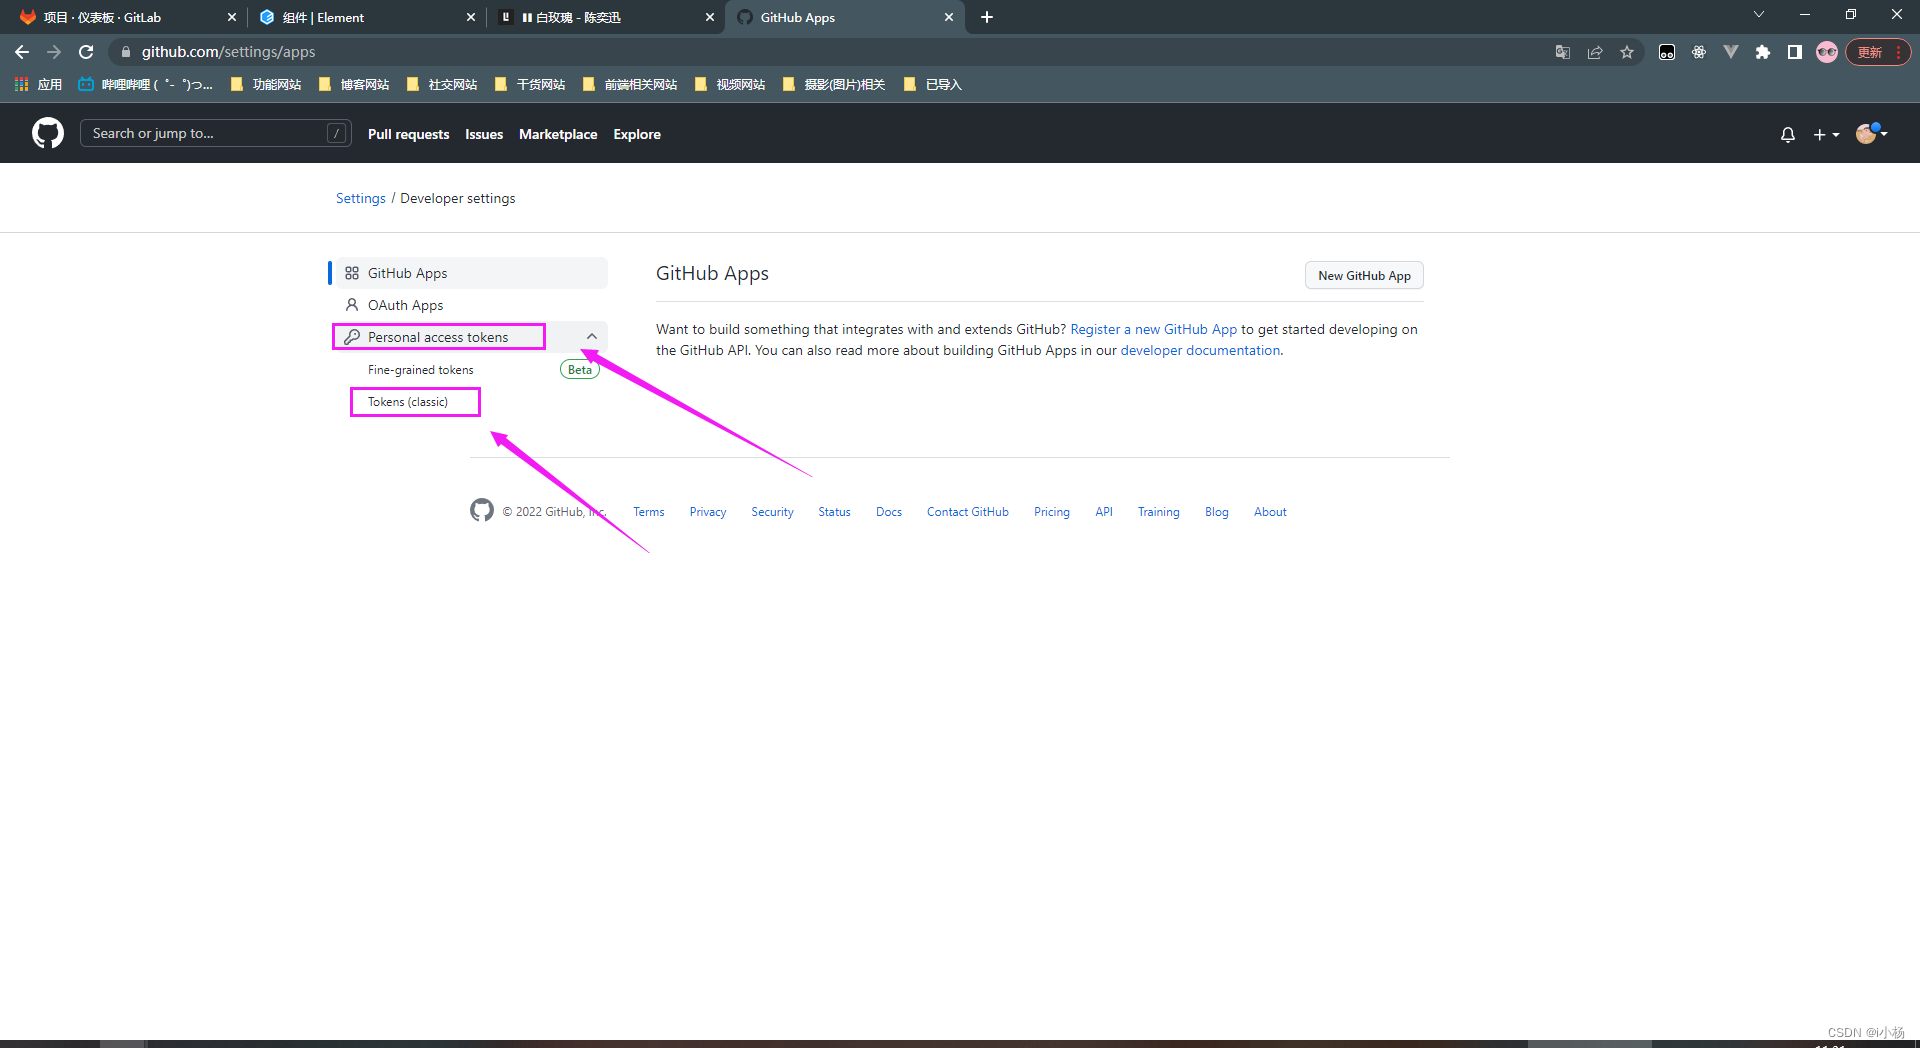Open the Status footer link
The image size is (1920, 1048).
[x=834, y=512]
